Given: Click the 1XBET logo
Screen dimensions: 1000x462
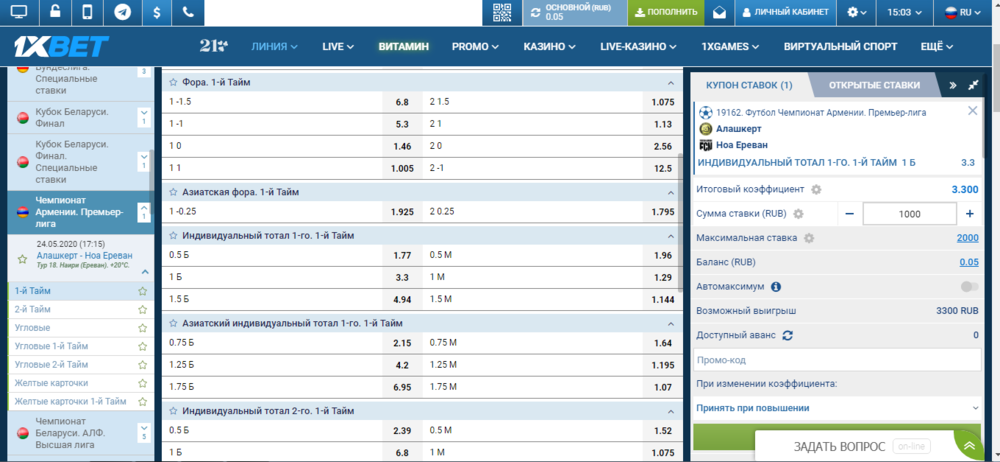Looking at the screenshot, I should (x=61, y=47).
